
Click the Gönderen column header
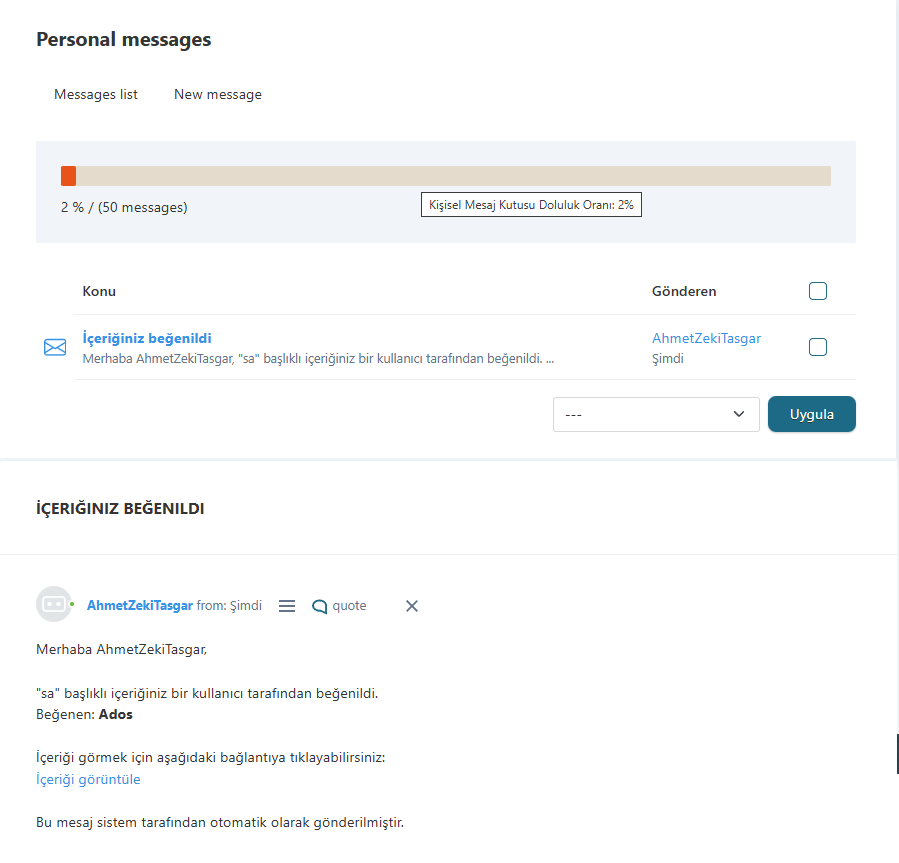(684, 291)
